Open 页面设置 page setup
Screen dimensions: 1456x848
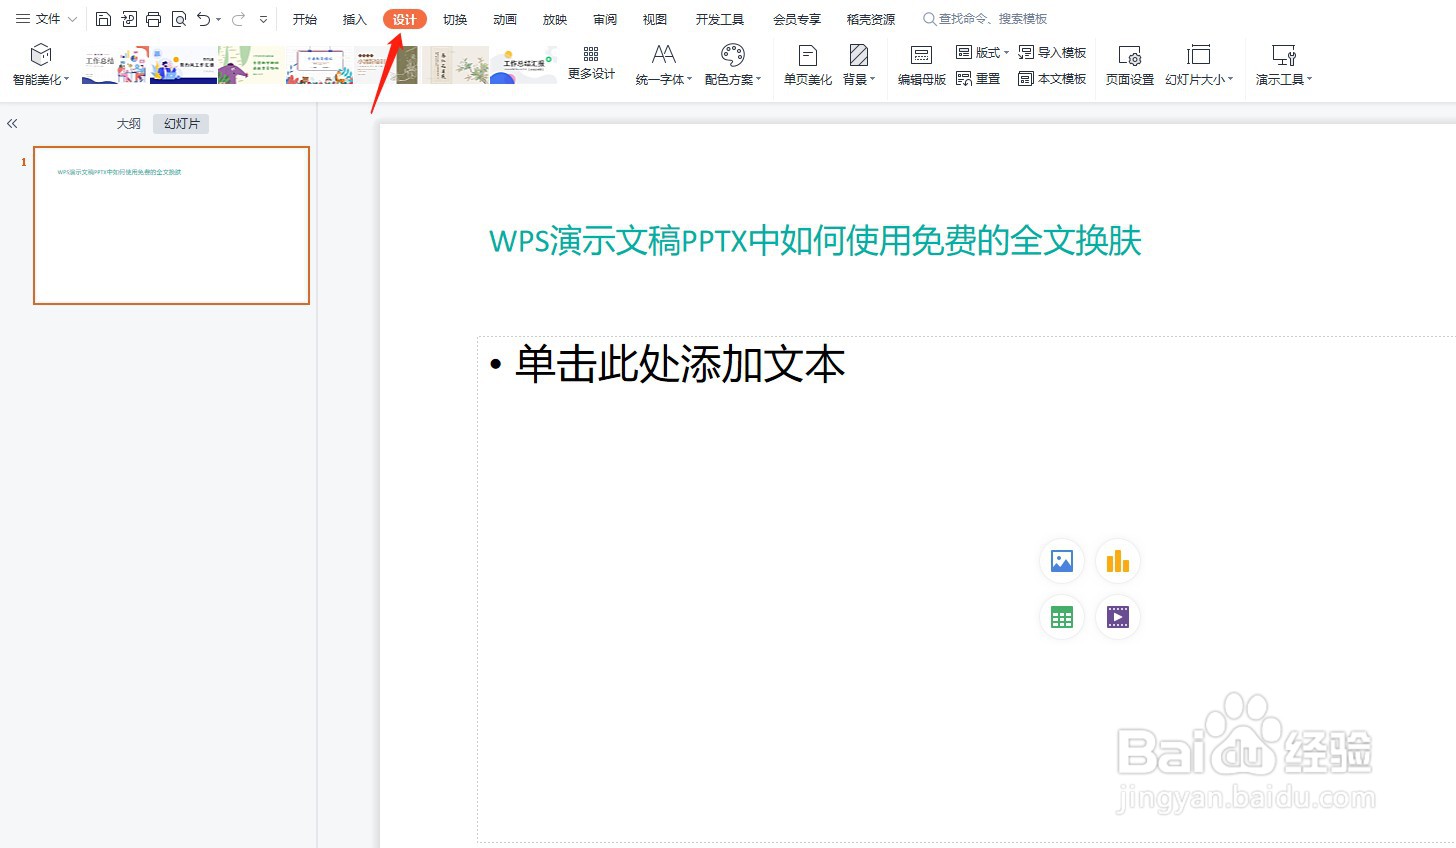coord(1130,64)
